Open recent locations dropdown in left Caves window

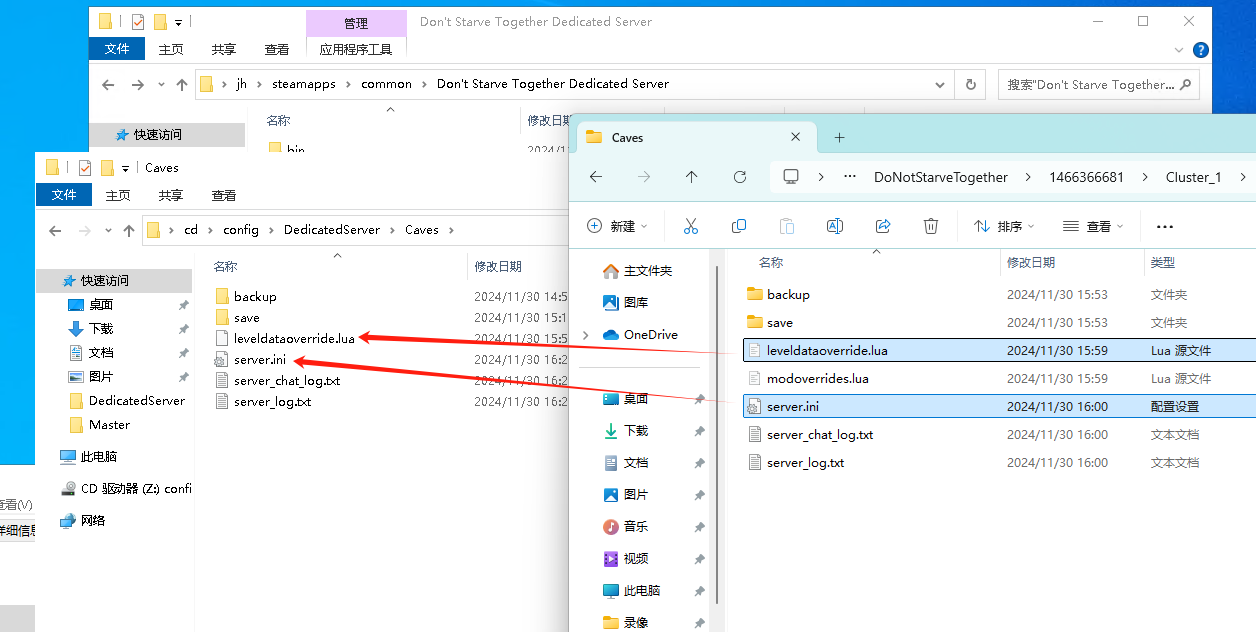(x=107, y=231)
